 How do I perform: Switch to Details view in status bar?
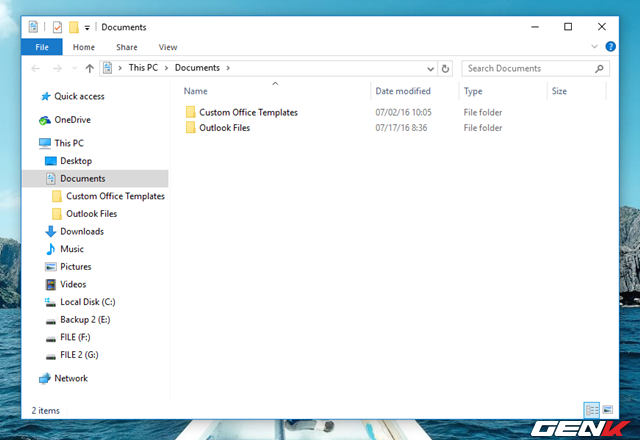pyautogui.click(x=592, y=410)
